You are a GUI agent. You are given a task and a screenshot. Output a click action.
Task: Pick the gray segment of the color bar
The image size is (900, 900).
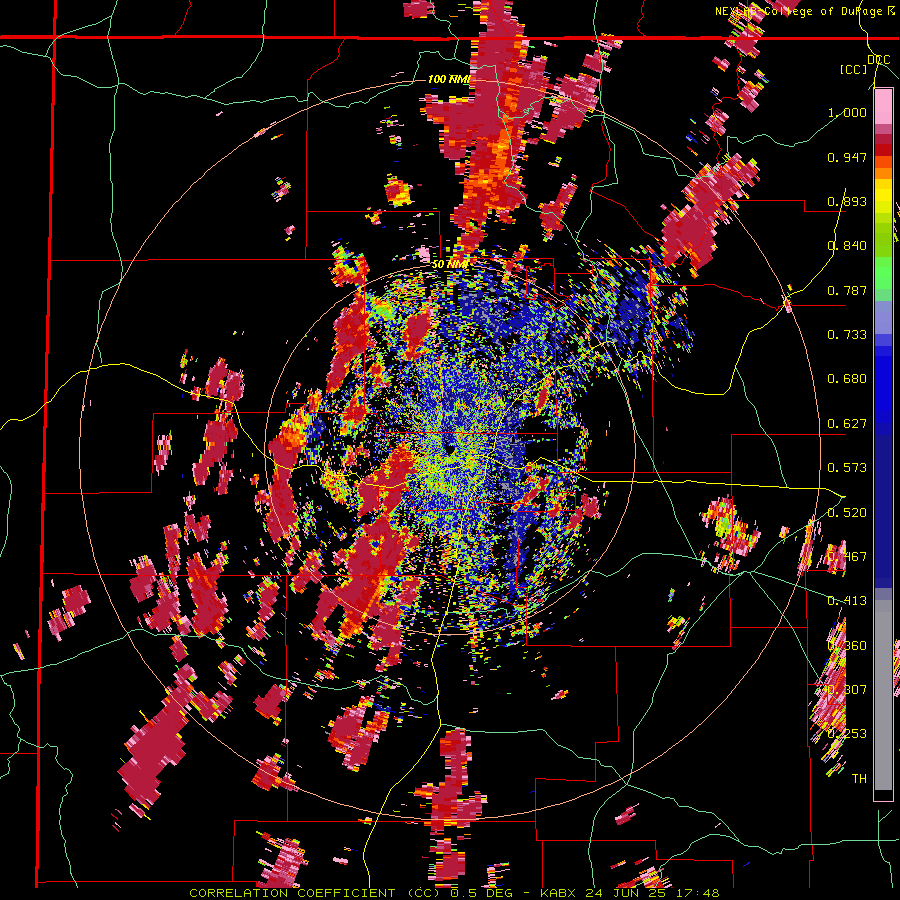(x=883, y=695)
